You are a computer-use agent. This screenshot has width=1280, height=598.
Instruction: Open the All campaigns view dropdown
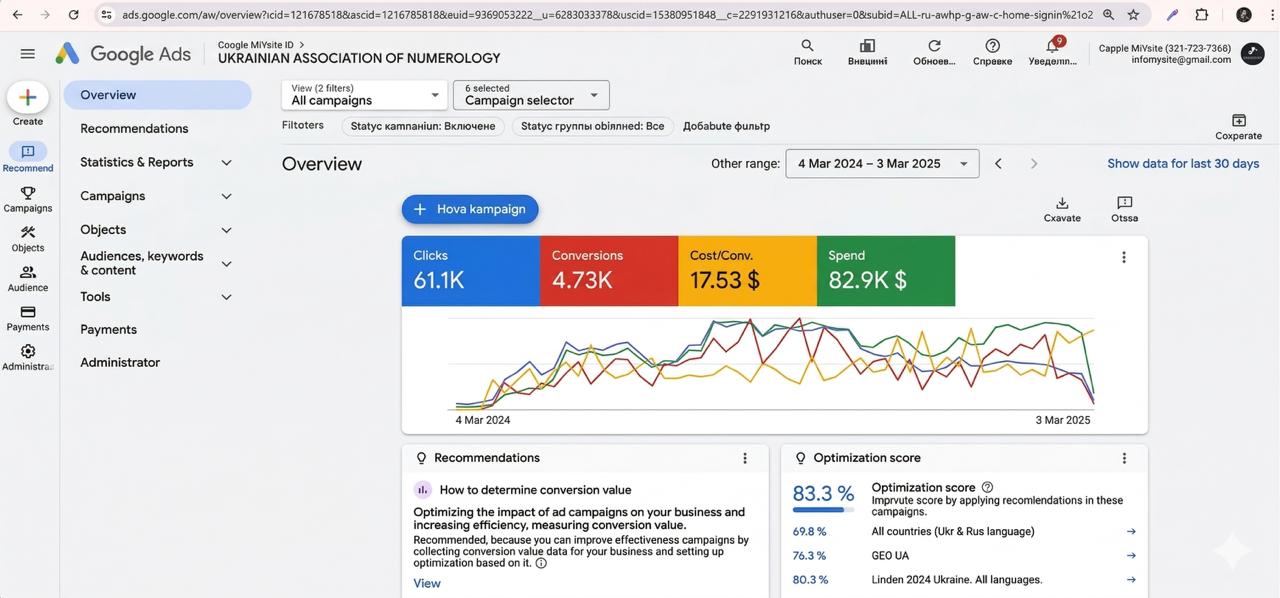click(363, 95)
